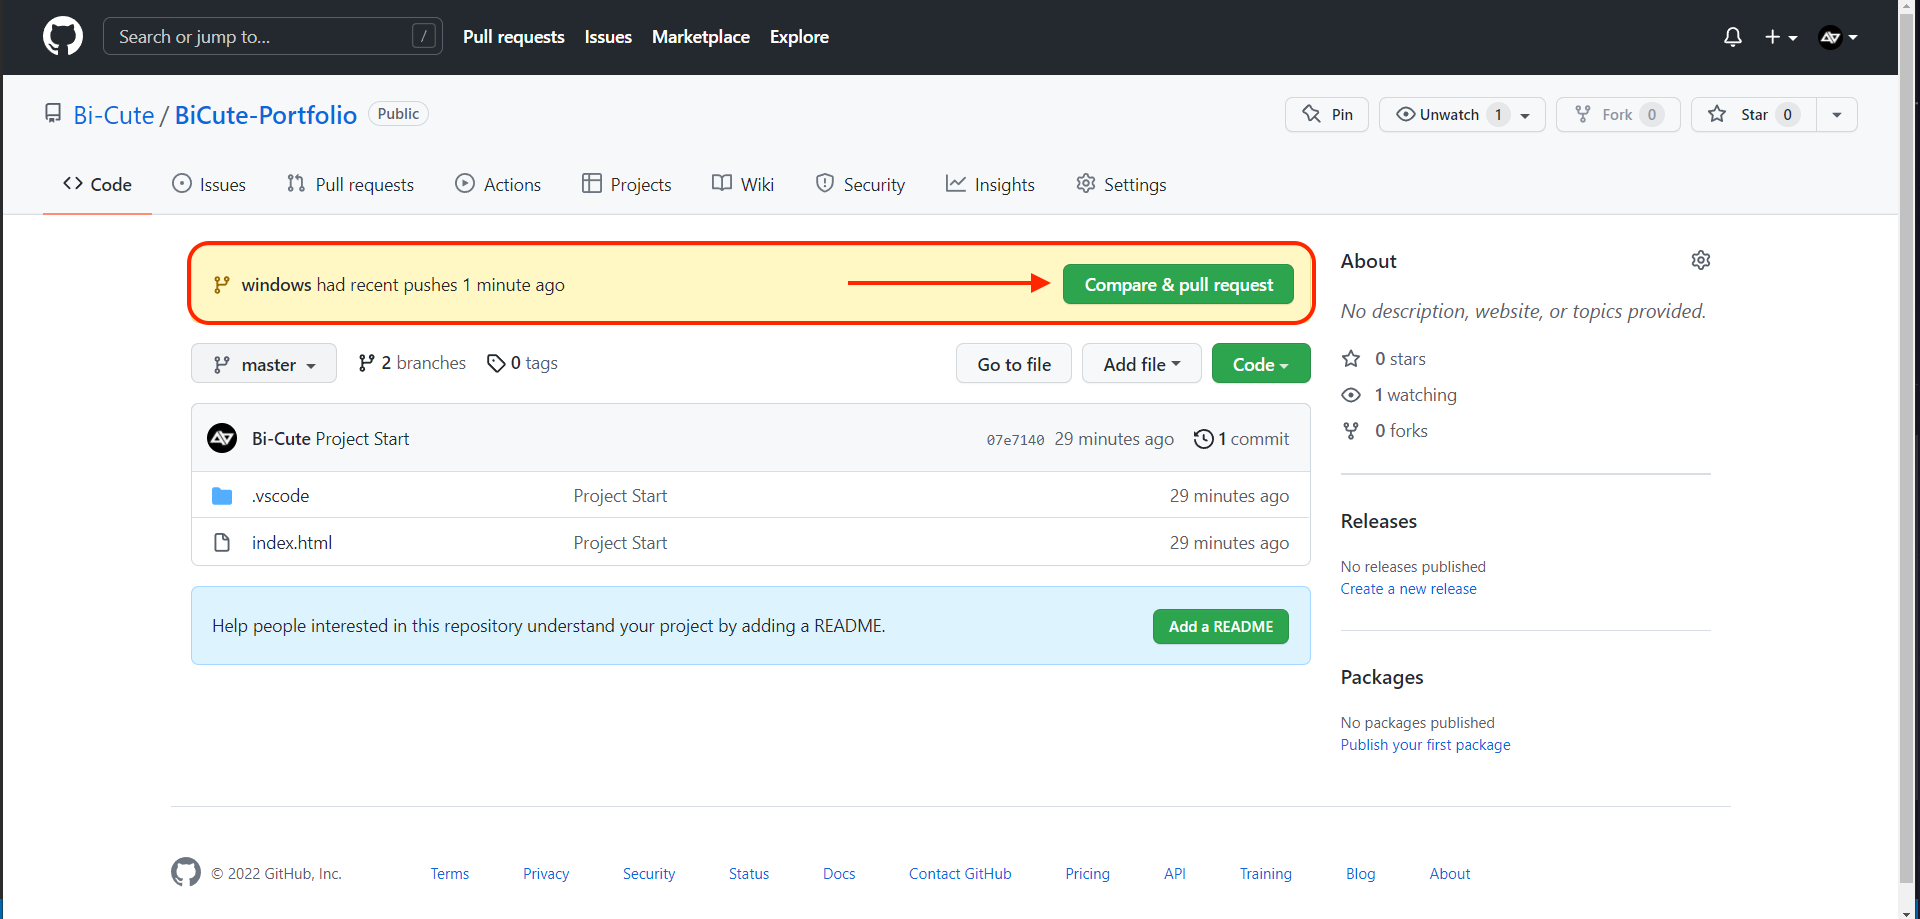The width and height of the screenshot is (1920, 919).
Task: Open Status in the footer
Action: coord(749,874)
